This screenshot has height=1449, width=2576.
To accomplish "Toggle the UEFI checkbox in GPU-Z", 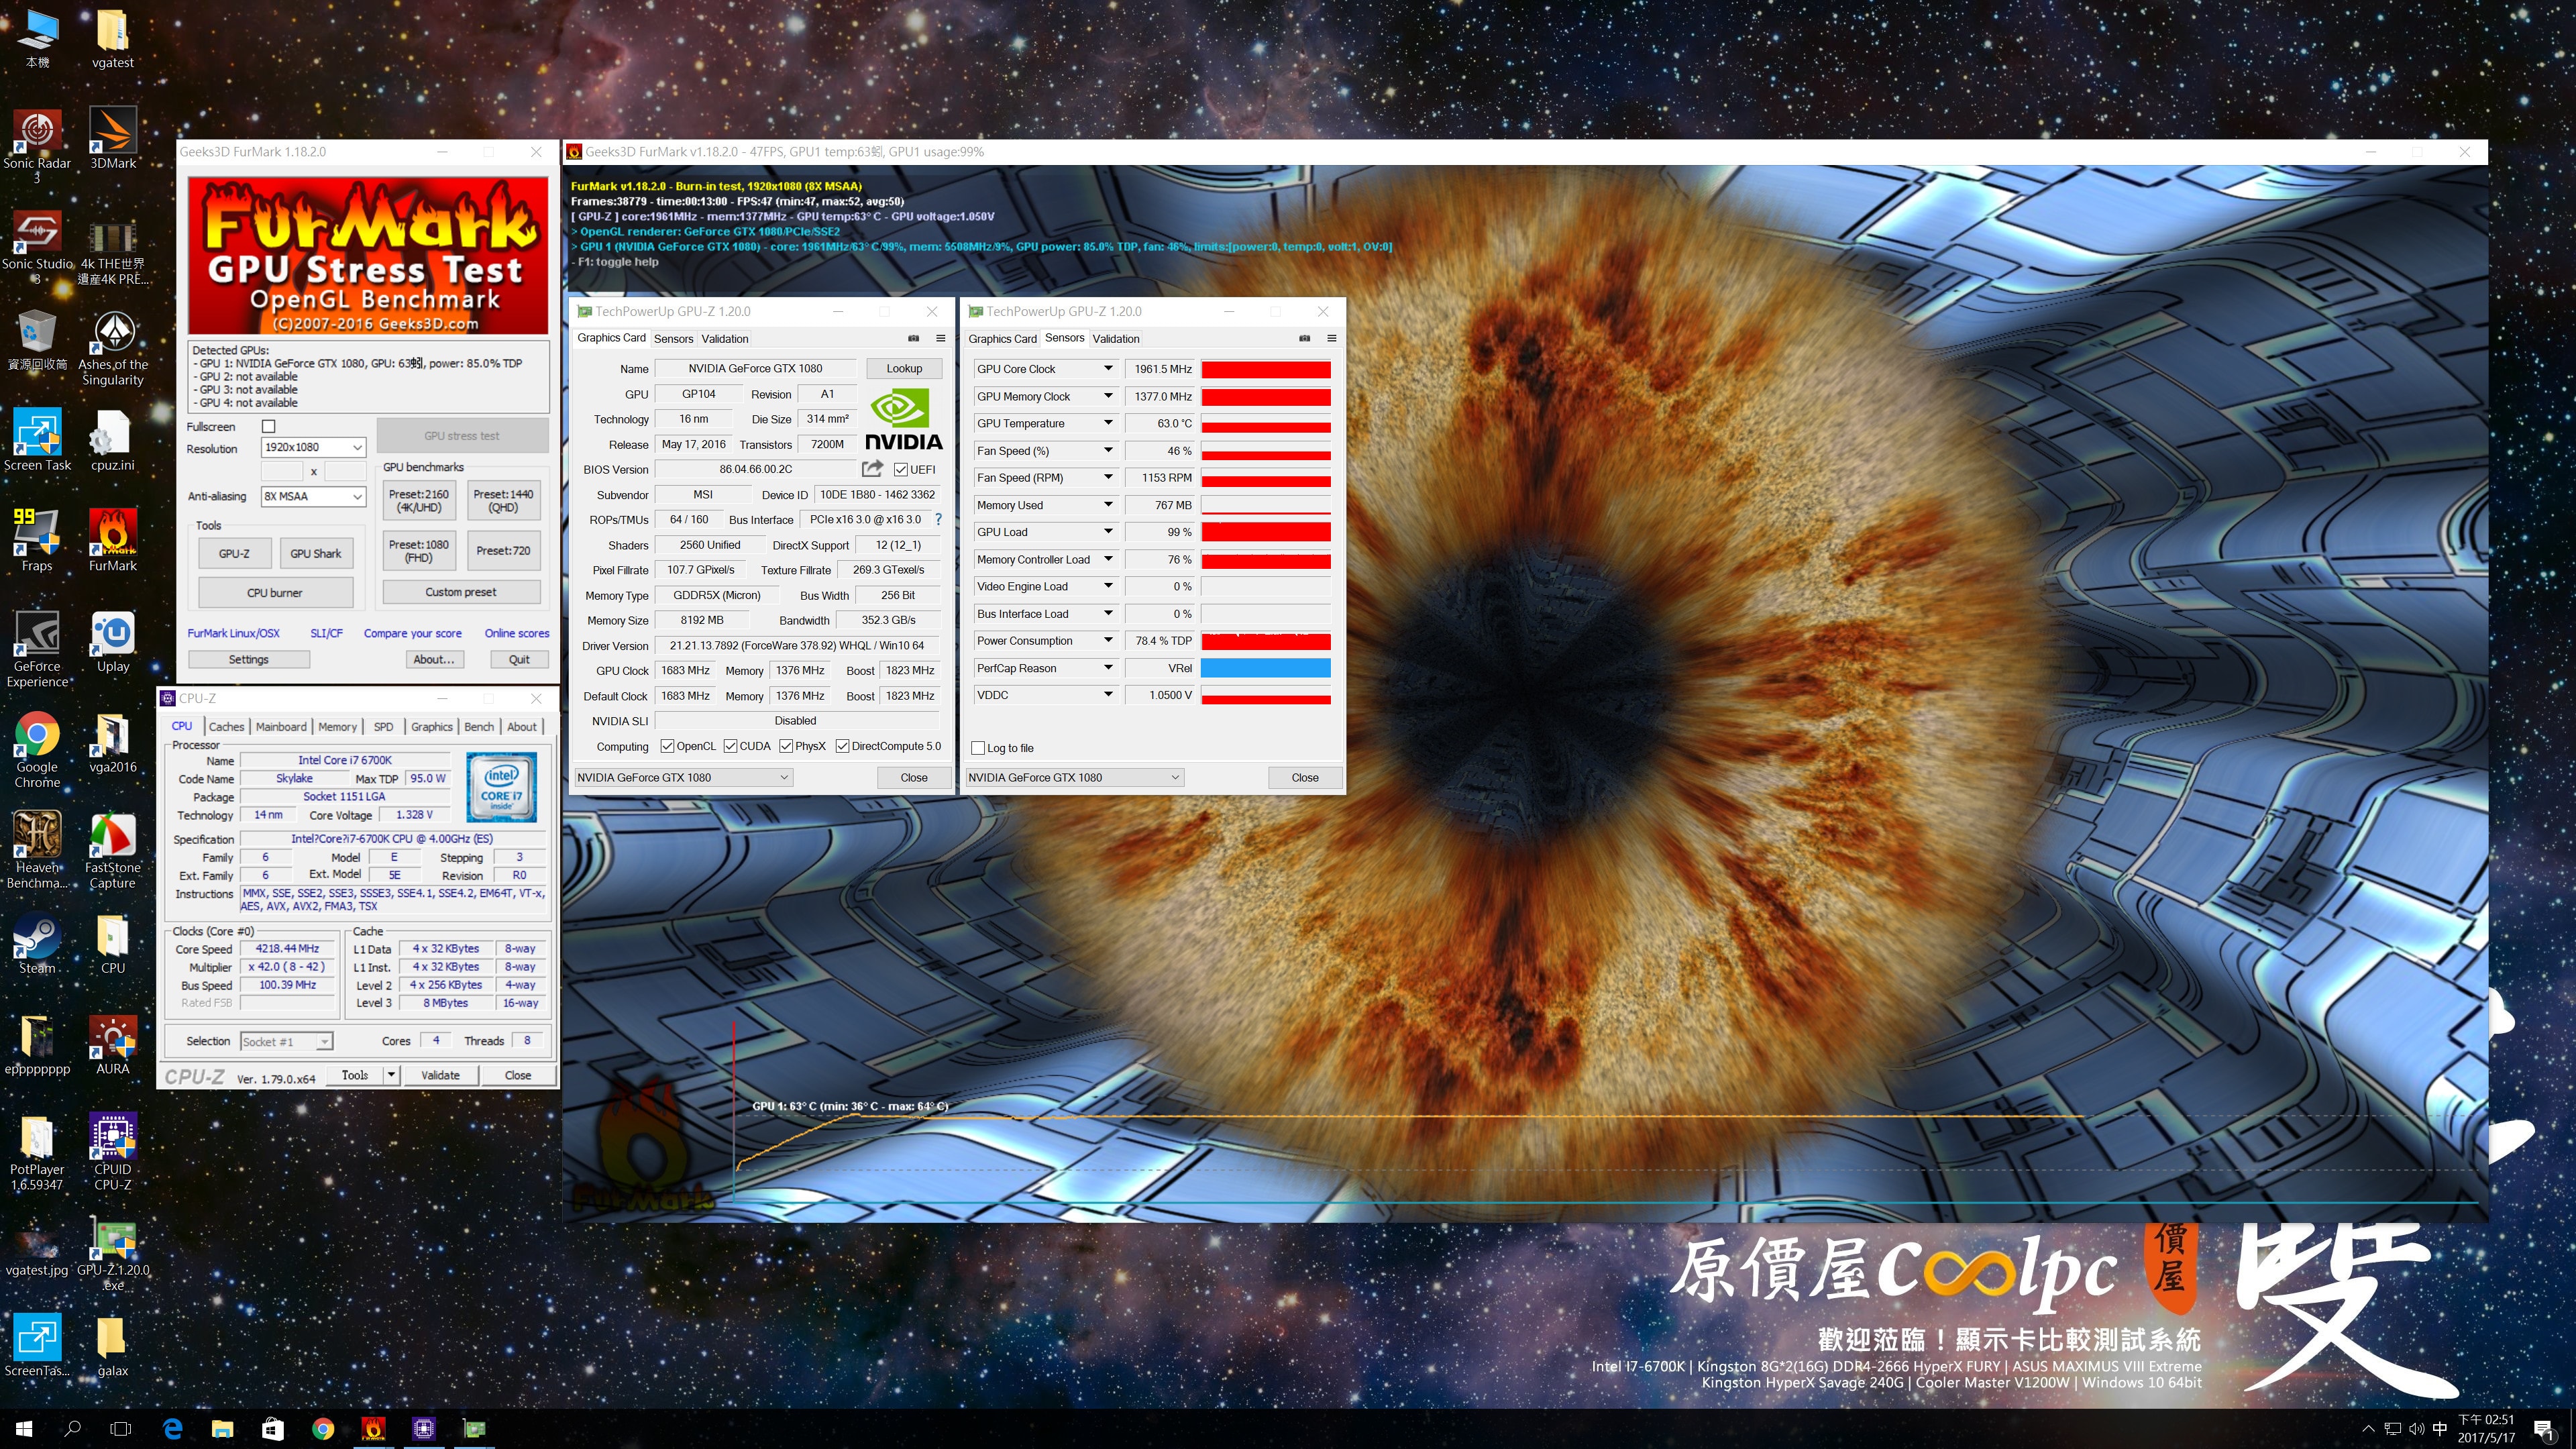I will (900, 469).
